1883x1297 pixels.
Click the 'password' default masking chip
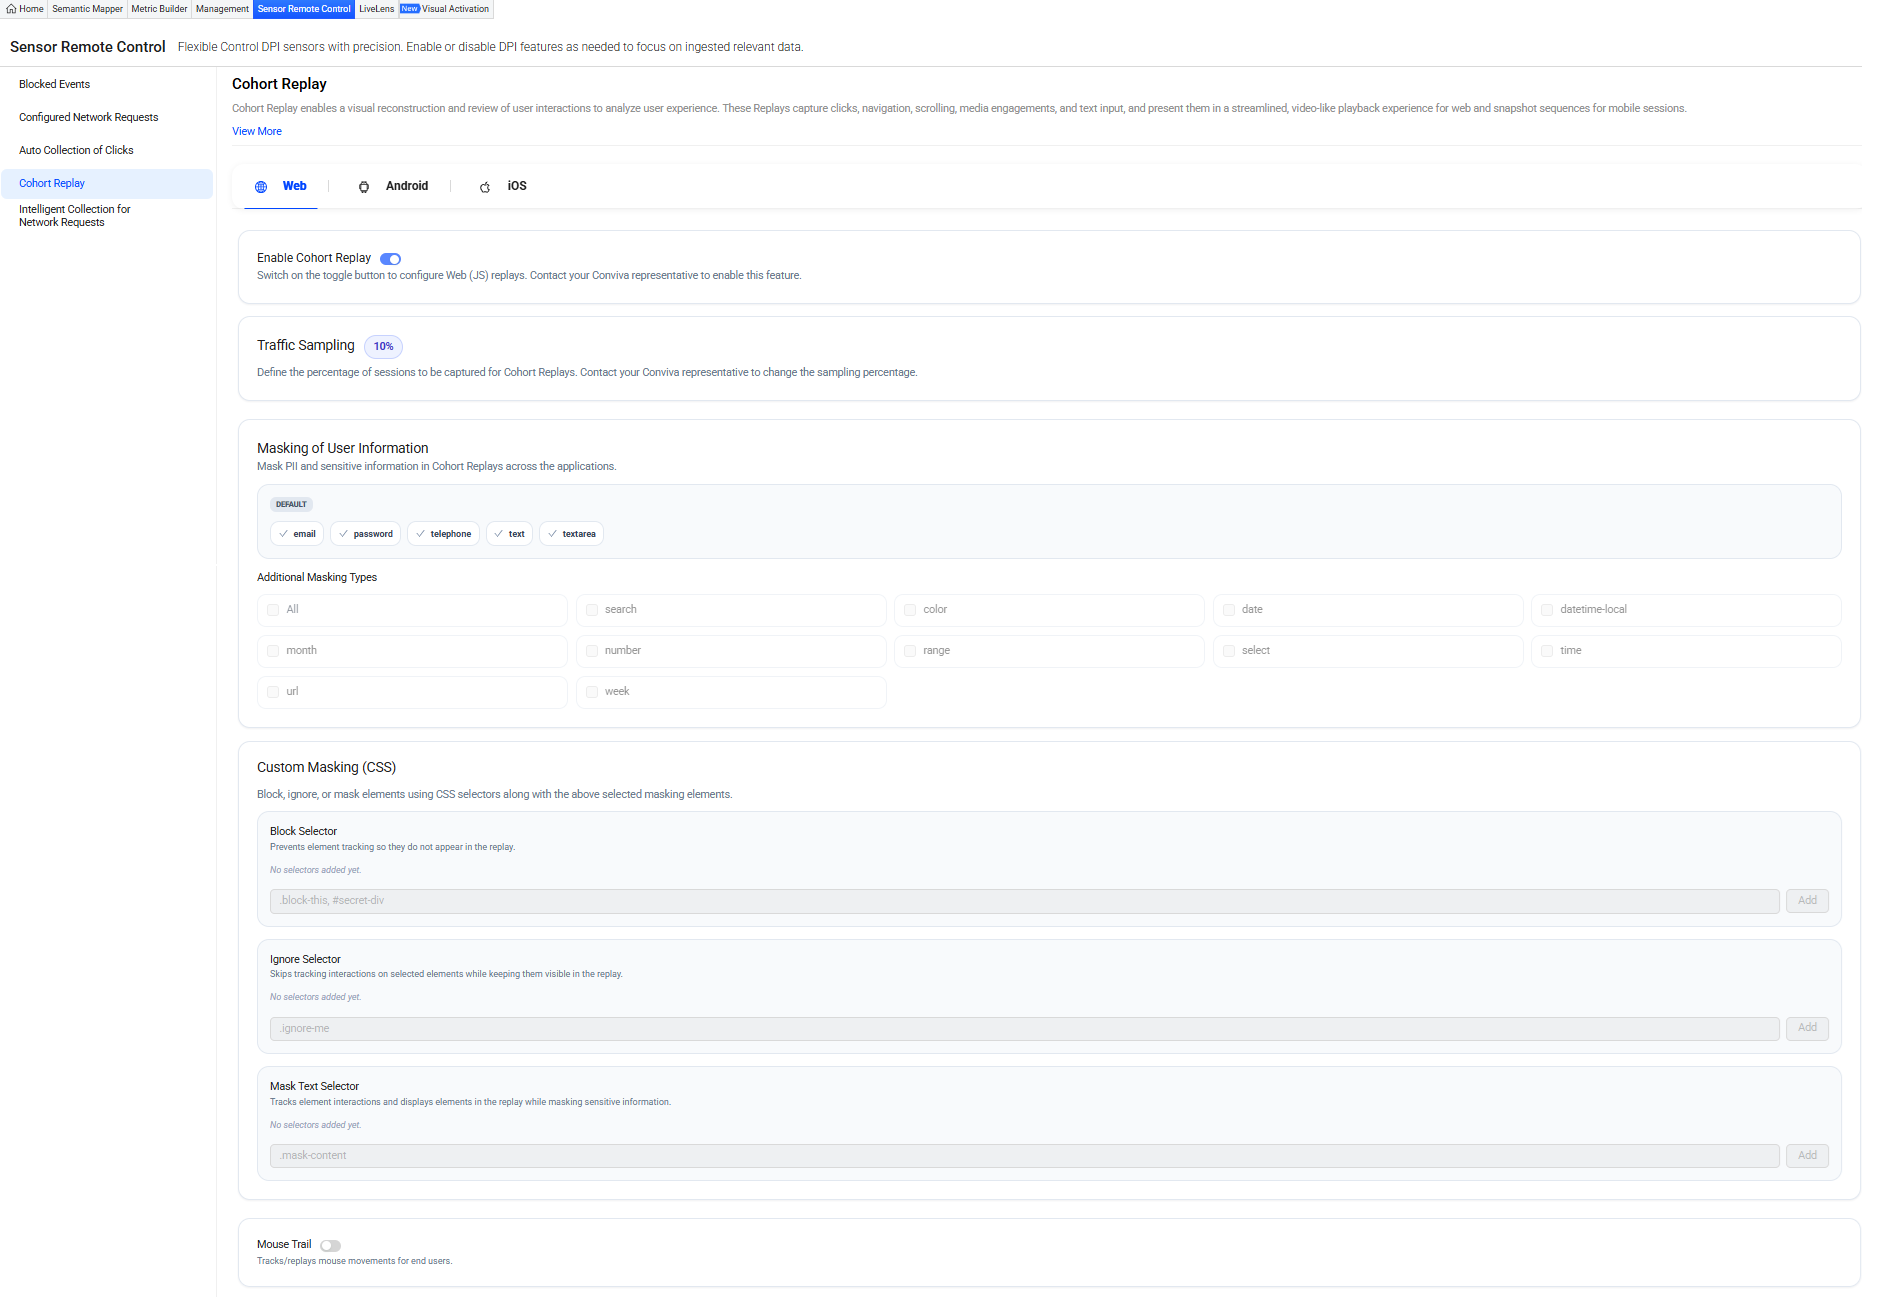point(365,534)
